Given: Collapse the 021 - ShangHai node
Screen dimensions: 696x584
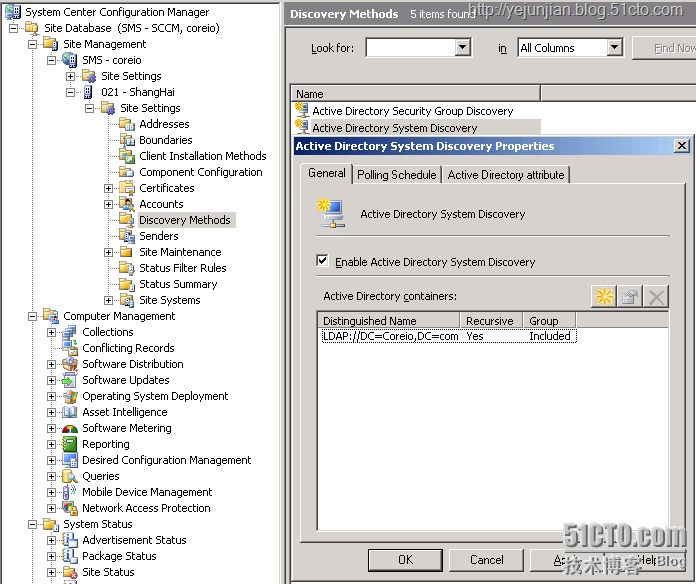Looking at the screenshot, I should coord(71,92).
